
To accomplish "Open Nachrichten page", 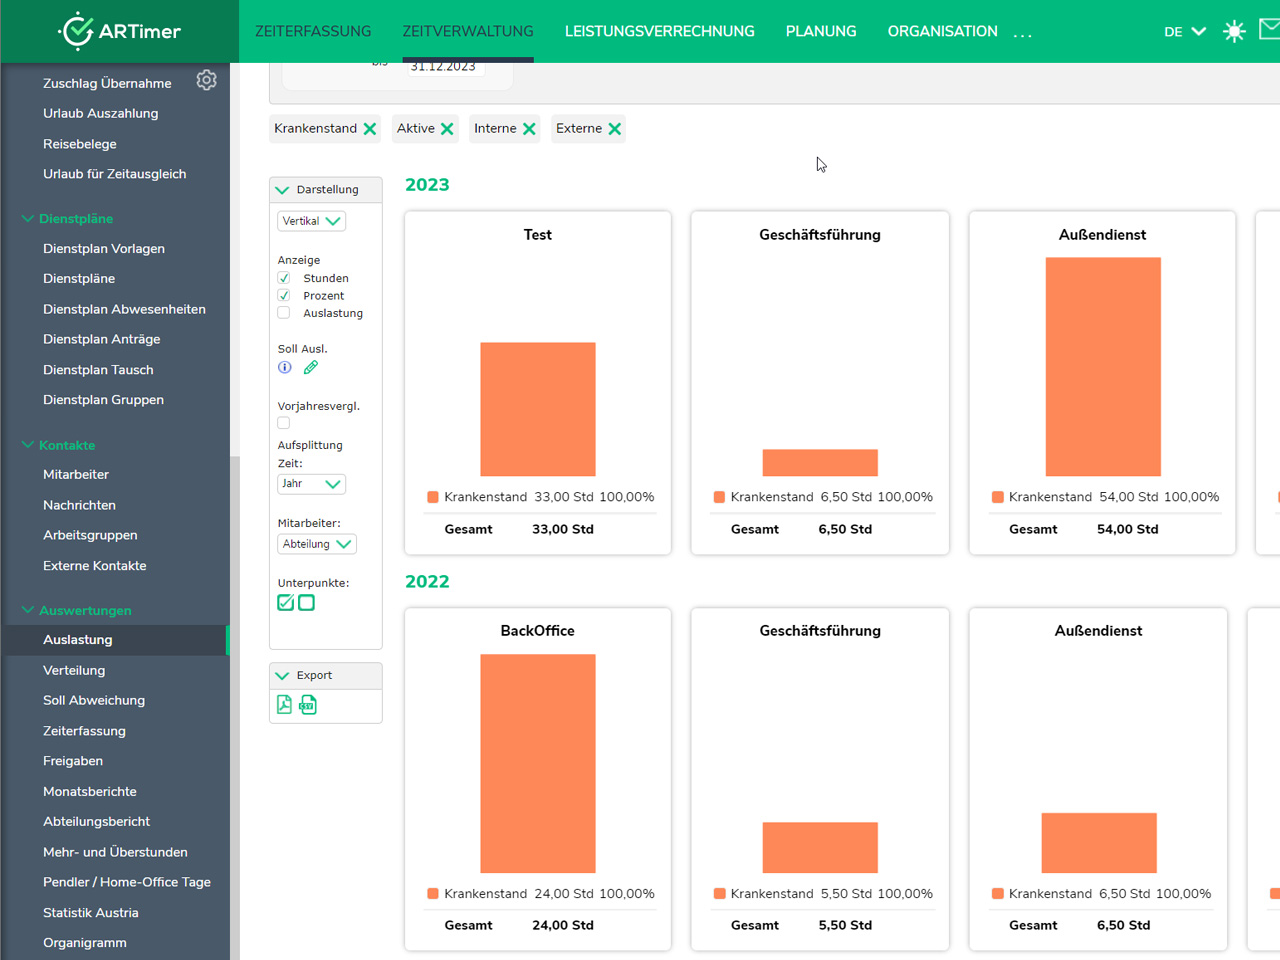I will pyautogui.click(x=79, y=505).
